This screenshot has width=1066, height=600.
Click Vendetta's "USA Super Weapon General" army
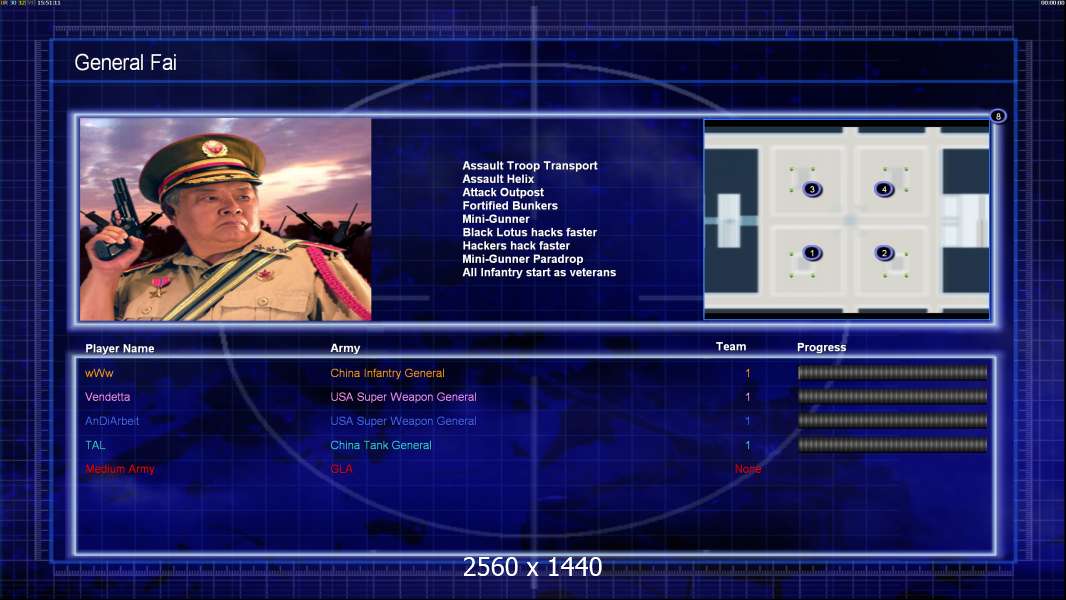[403, 397]
